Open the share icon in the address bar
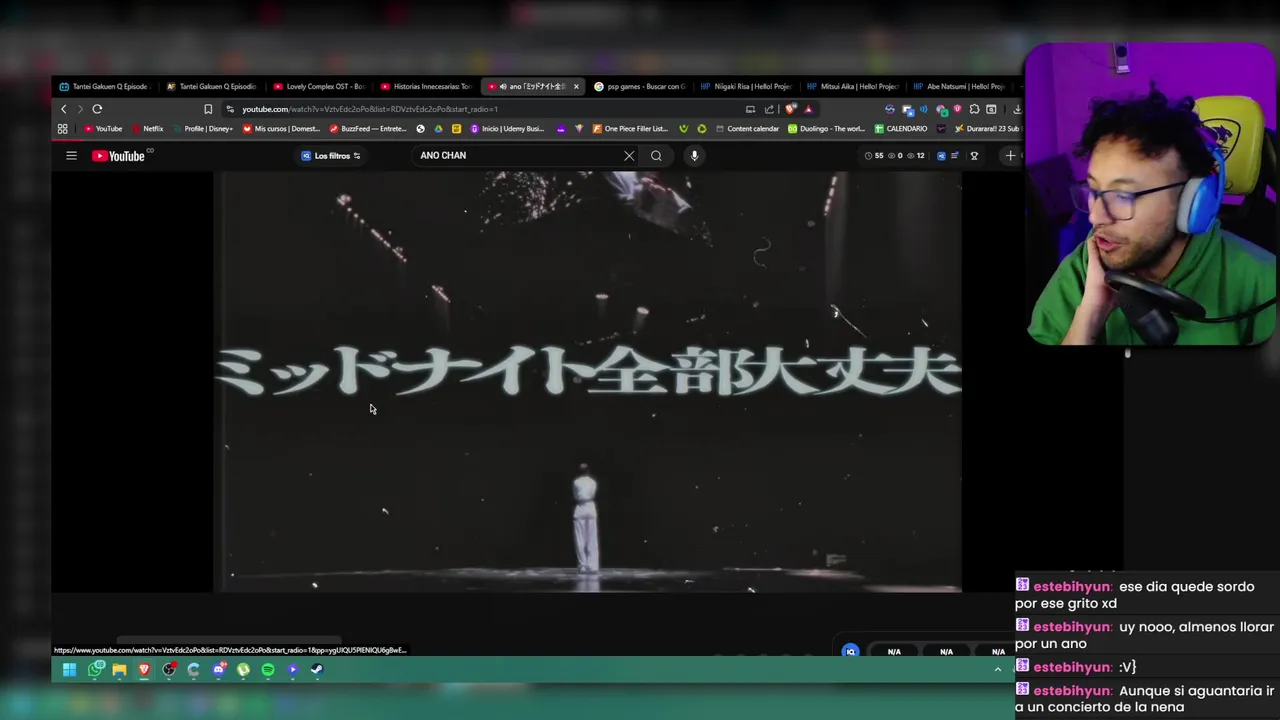This screenshot has width=1280, height=720. (x=769, y=109)
